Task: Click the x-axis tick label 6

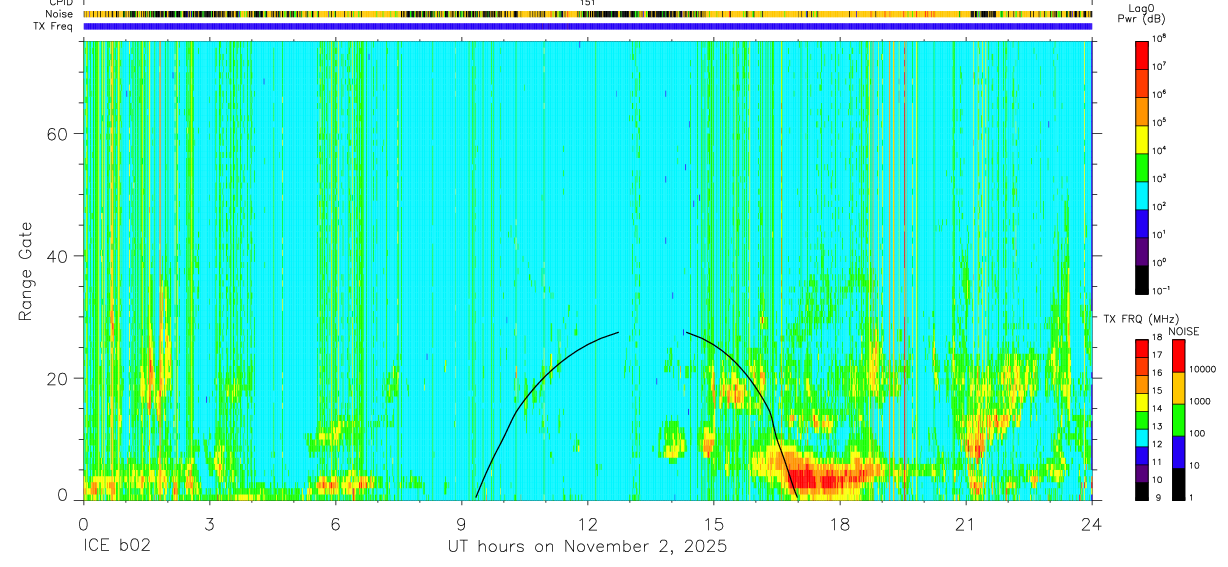Action: 335,524
